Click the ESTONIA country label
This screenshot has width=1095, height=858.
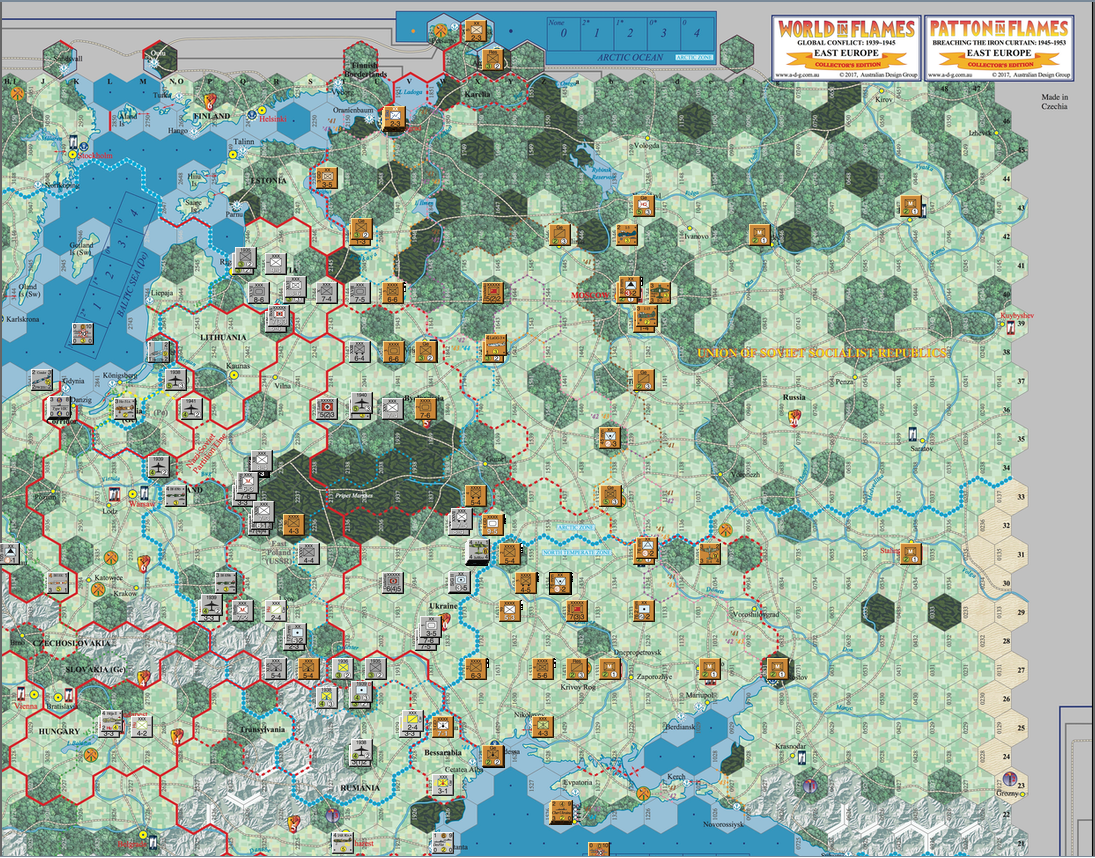(x=269, y=180)
